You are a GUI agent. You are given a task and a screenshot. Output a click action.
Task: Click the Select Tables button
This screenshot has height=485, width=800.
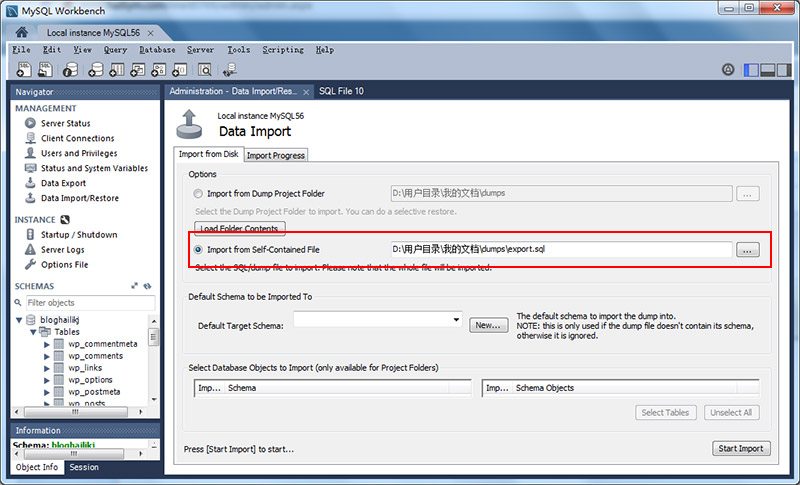(x=665, y=413)
